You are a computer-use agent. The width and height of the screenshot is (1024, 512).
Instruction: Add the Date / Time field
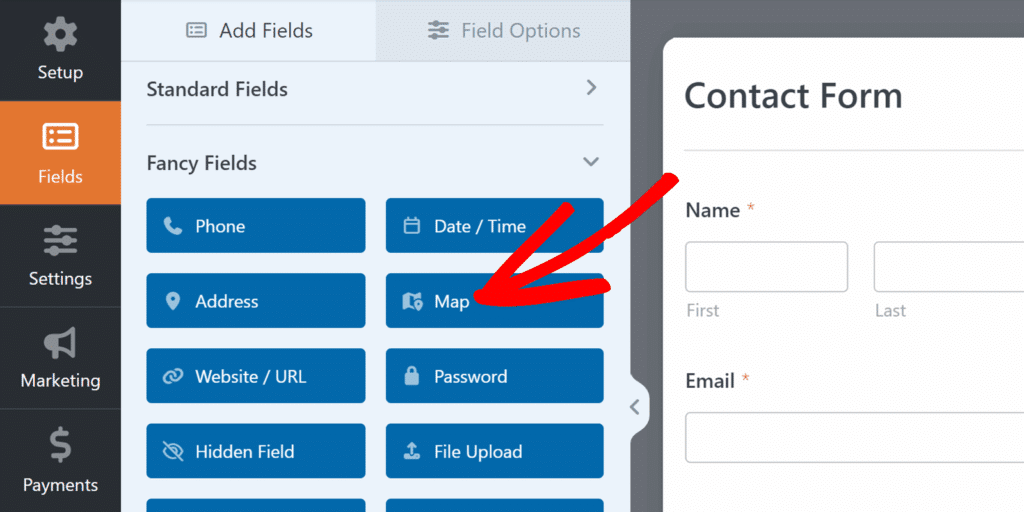point(494,226)
